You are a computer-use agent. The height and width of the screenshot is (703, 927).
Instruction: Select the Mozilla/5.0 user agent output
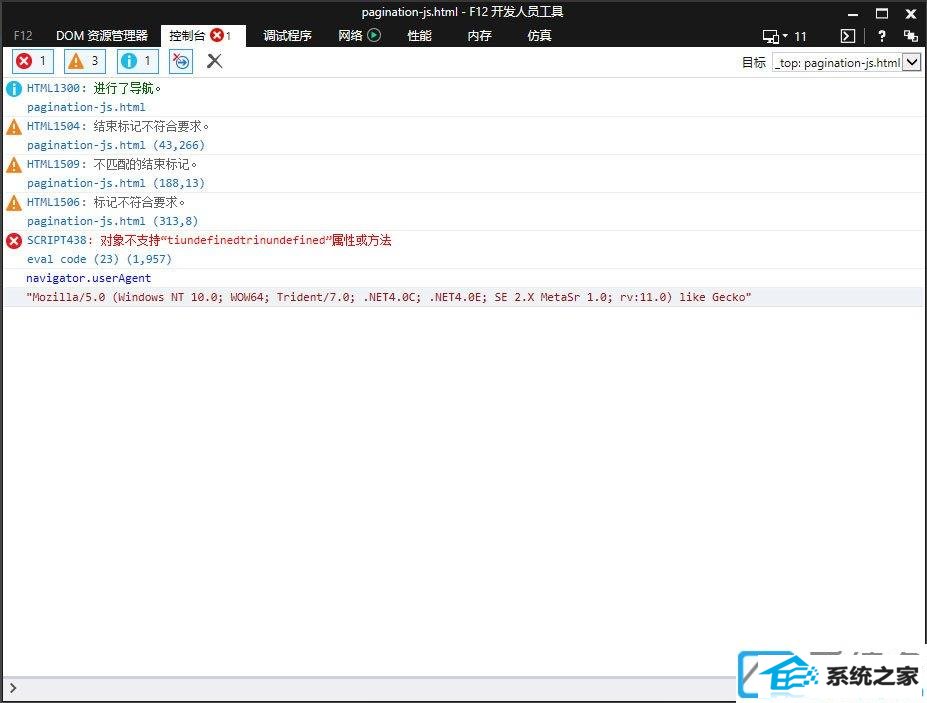(388, 297)
